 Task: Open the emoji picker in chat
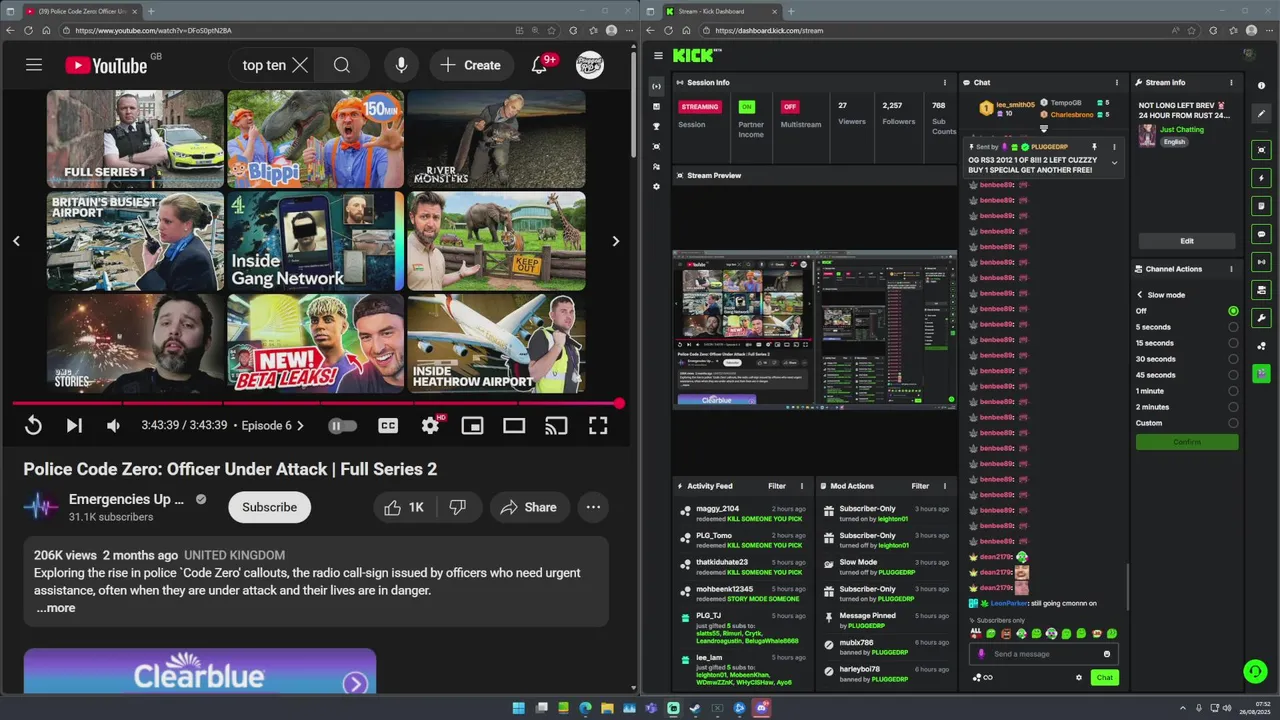pos(1107,654)
